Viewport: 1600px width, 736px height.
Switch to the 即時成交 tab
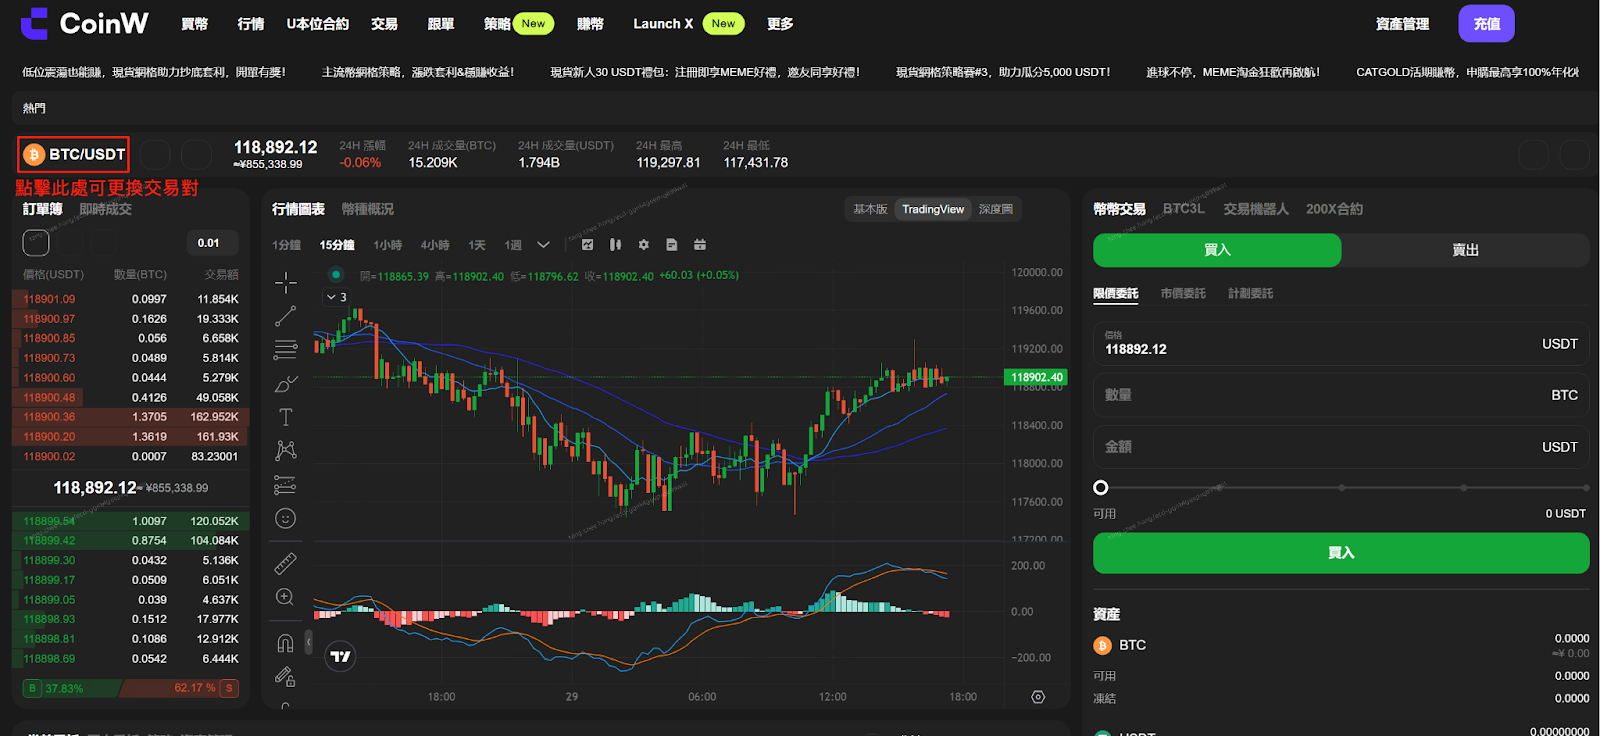(105, 209)
